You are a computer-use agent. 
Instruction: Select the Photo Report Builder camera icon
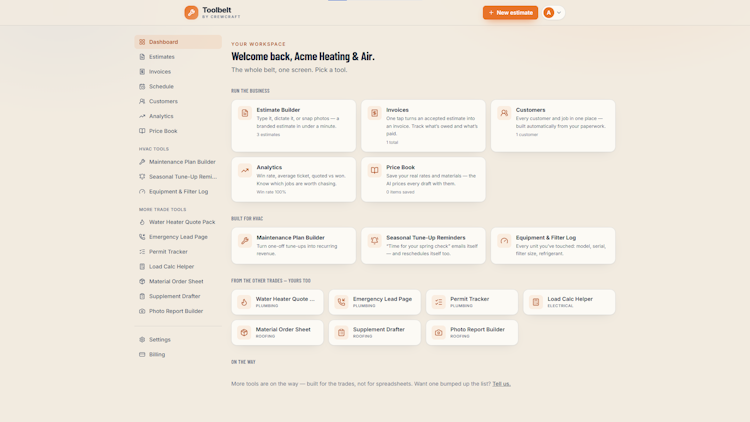click(439, 333)
